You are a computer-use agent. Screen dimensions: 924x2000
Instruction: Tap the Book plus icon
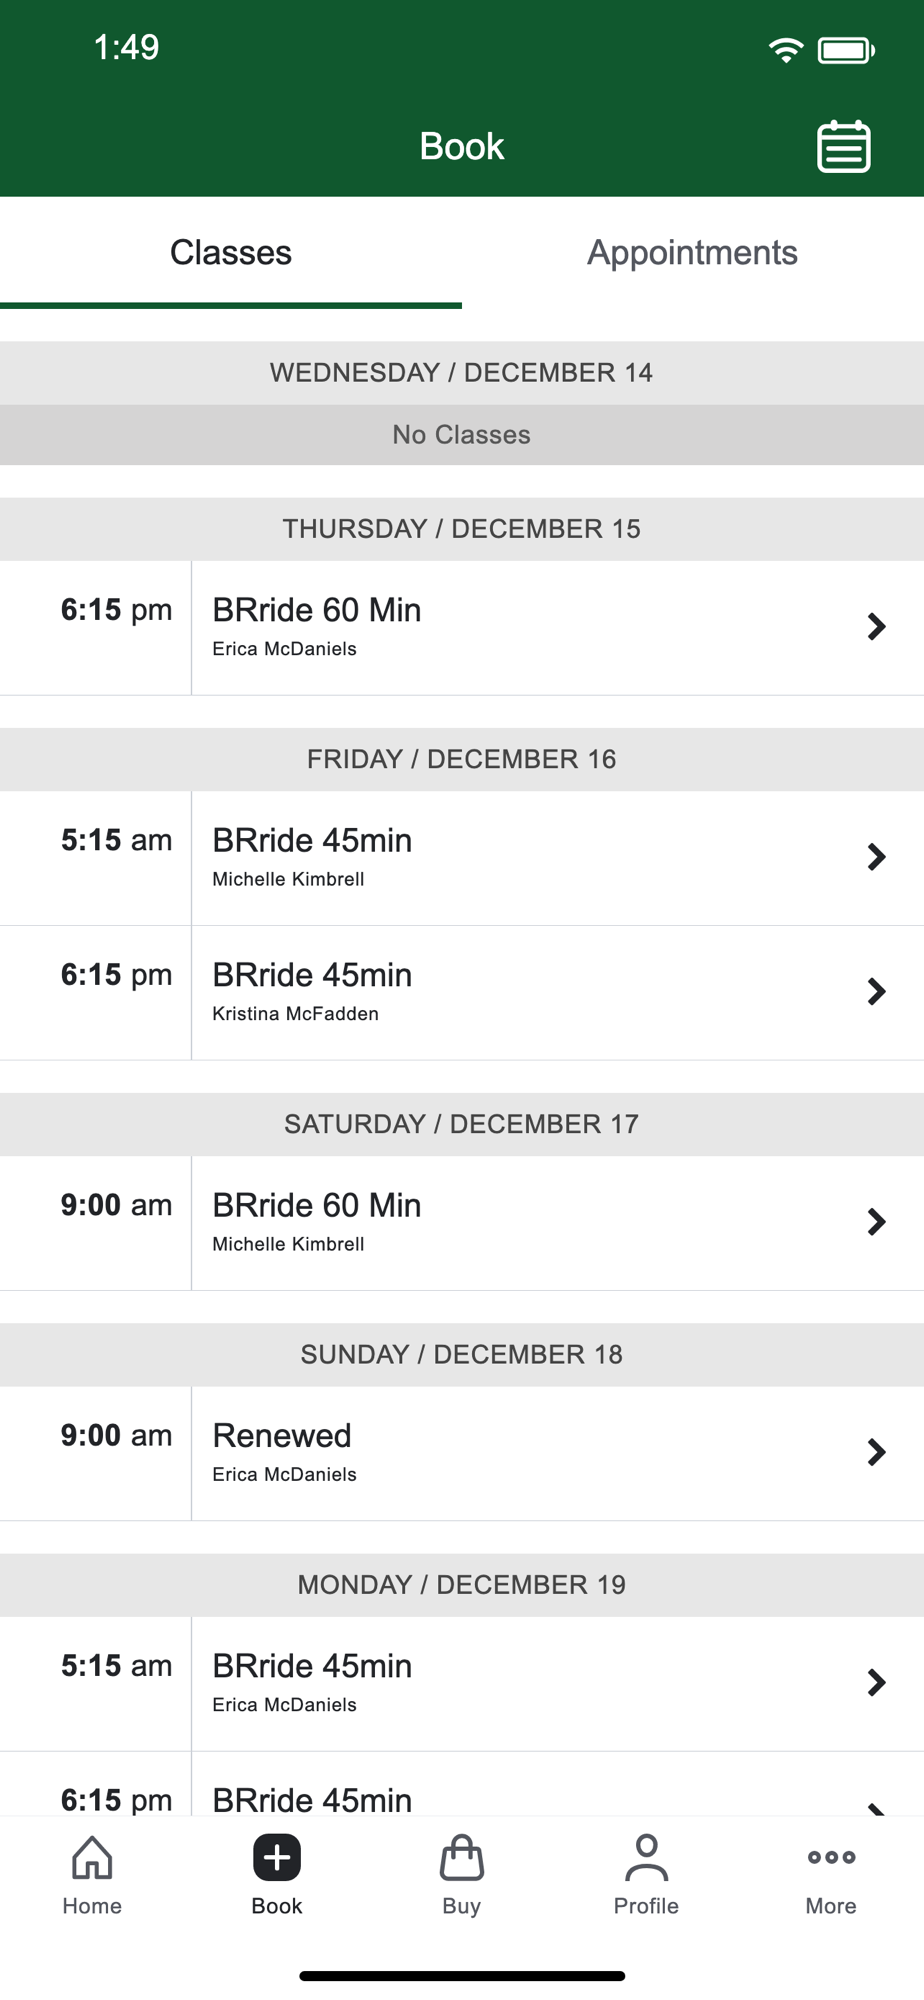point(277,1858)
